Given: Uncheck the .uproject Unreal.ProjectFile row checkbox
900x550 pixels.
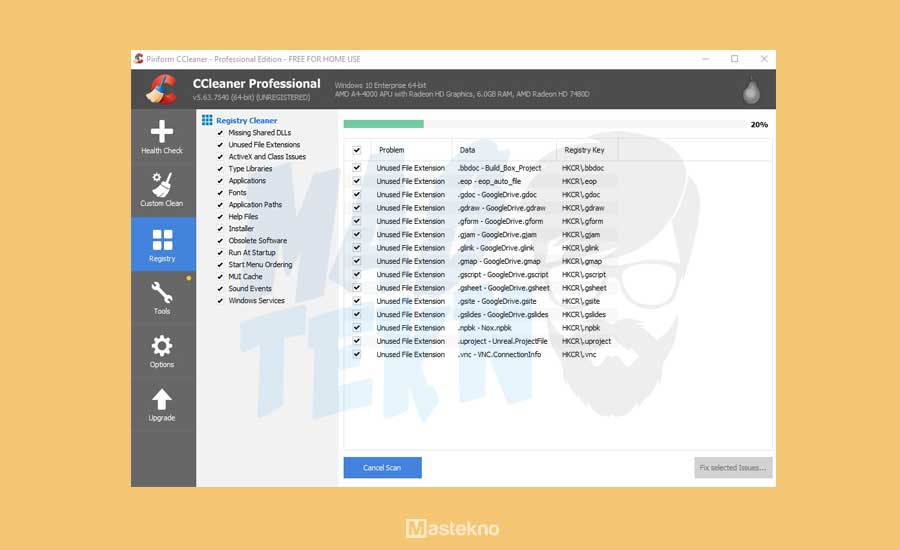Looking at the screenshot, I should click(x=357, y=340).
